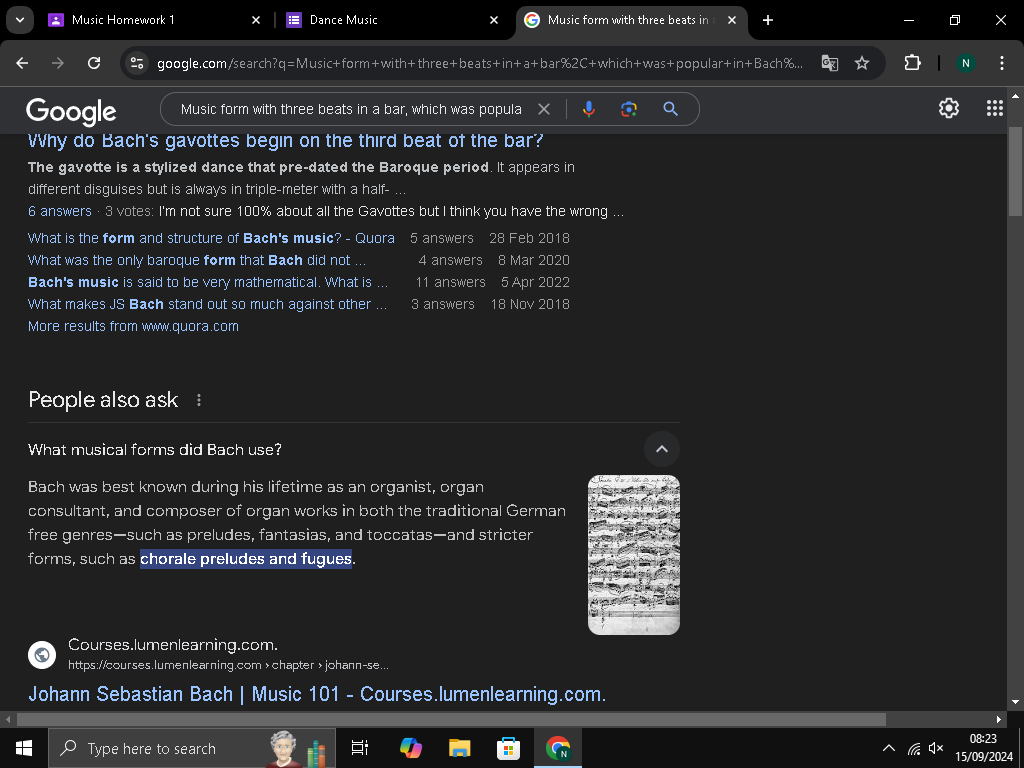Bookmark this page with the star icon

tap(862, 63)
